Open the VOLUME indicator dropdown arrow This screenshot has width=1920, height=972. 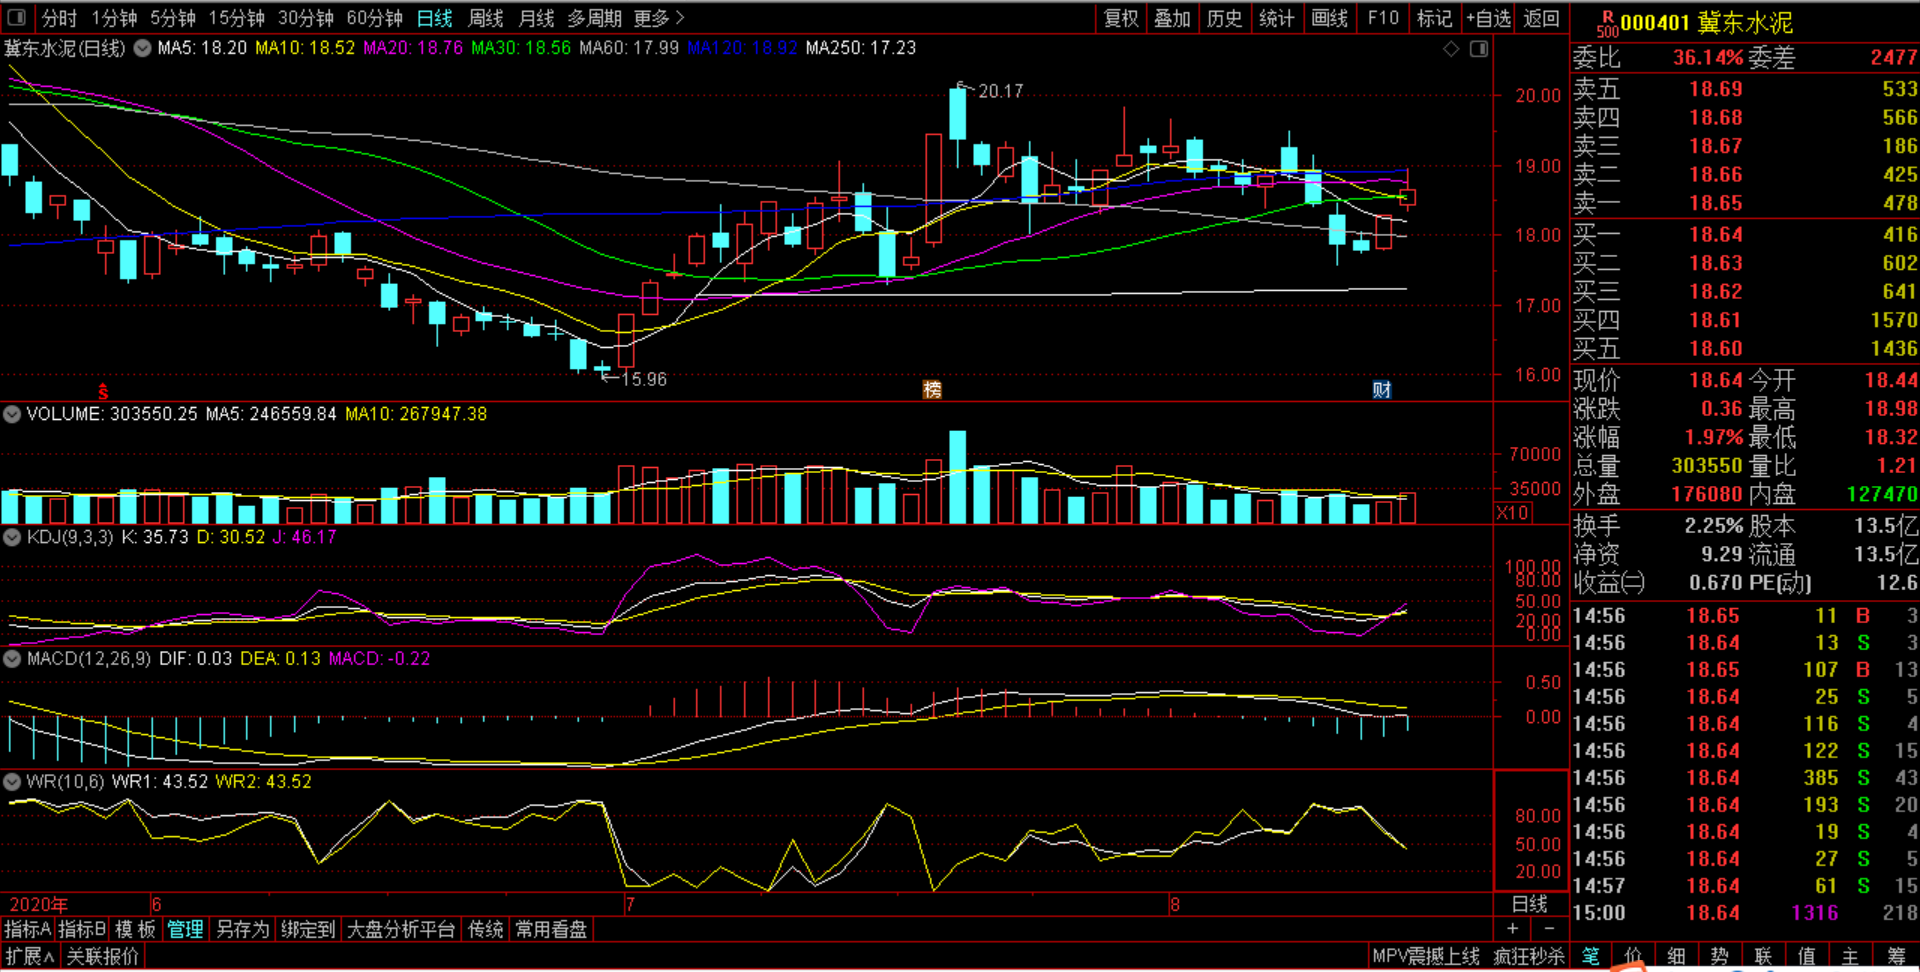pyautogui.click(x=12, y=414)
